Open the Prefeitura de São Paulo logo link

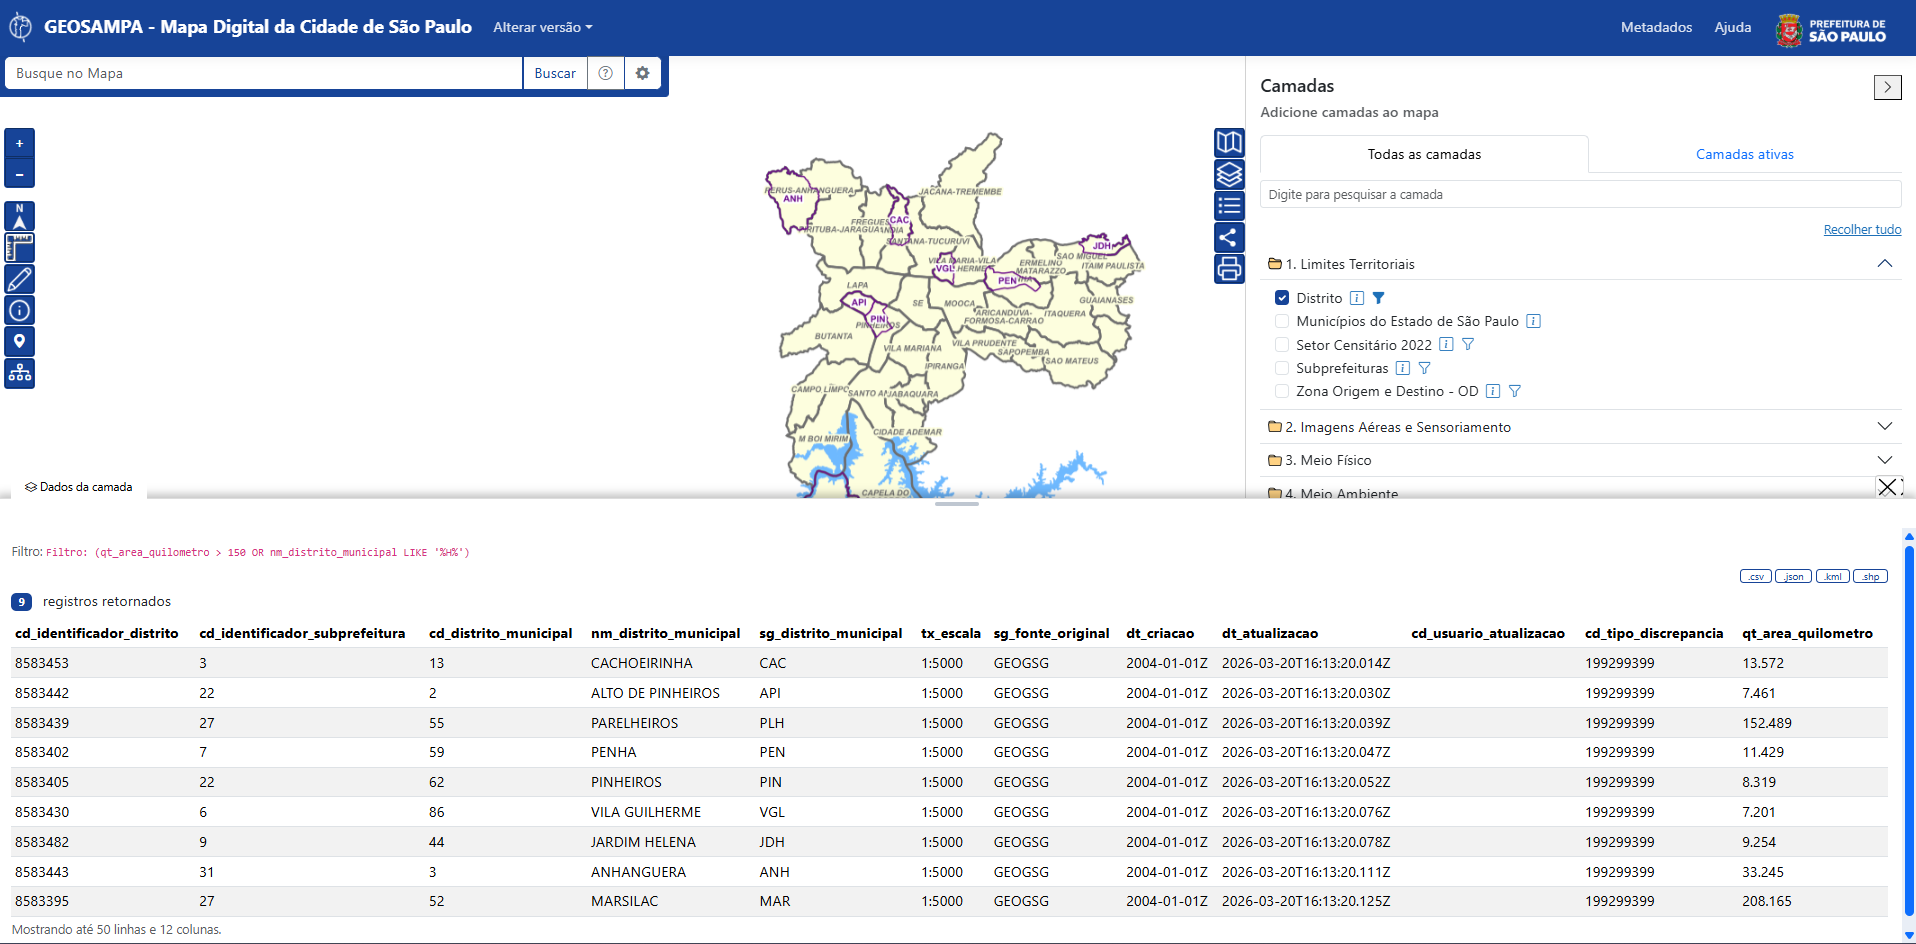[1831, 29]
